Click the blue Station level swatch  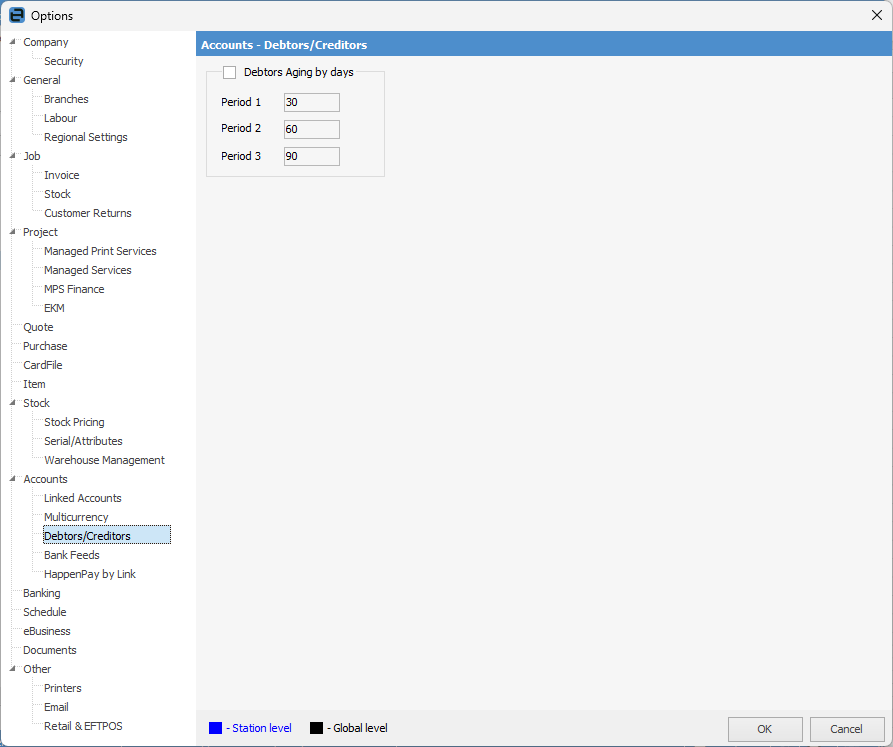tap(215, 728)
